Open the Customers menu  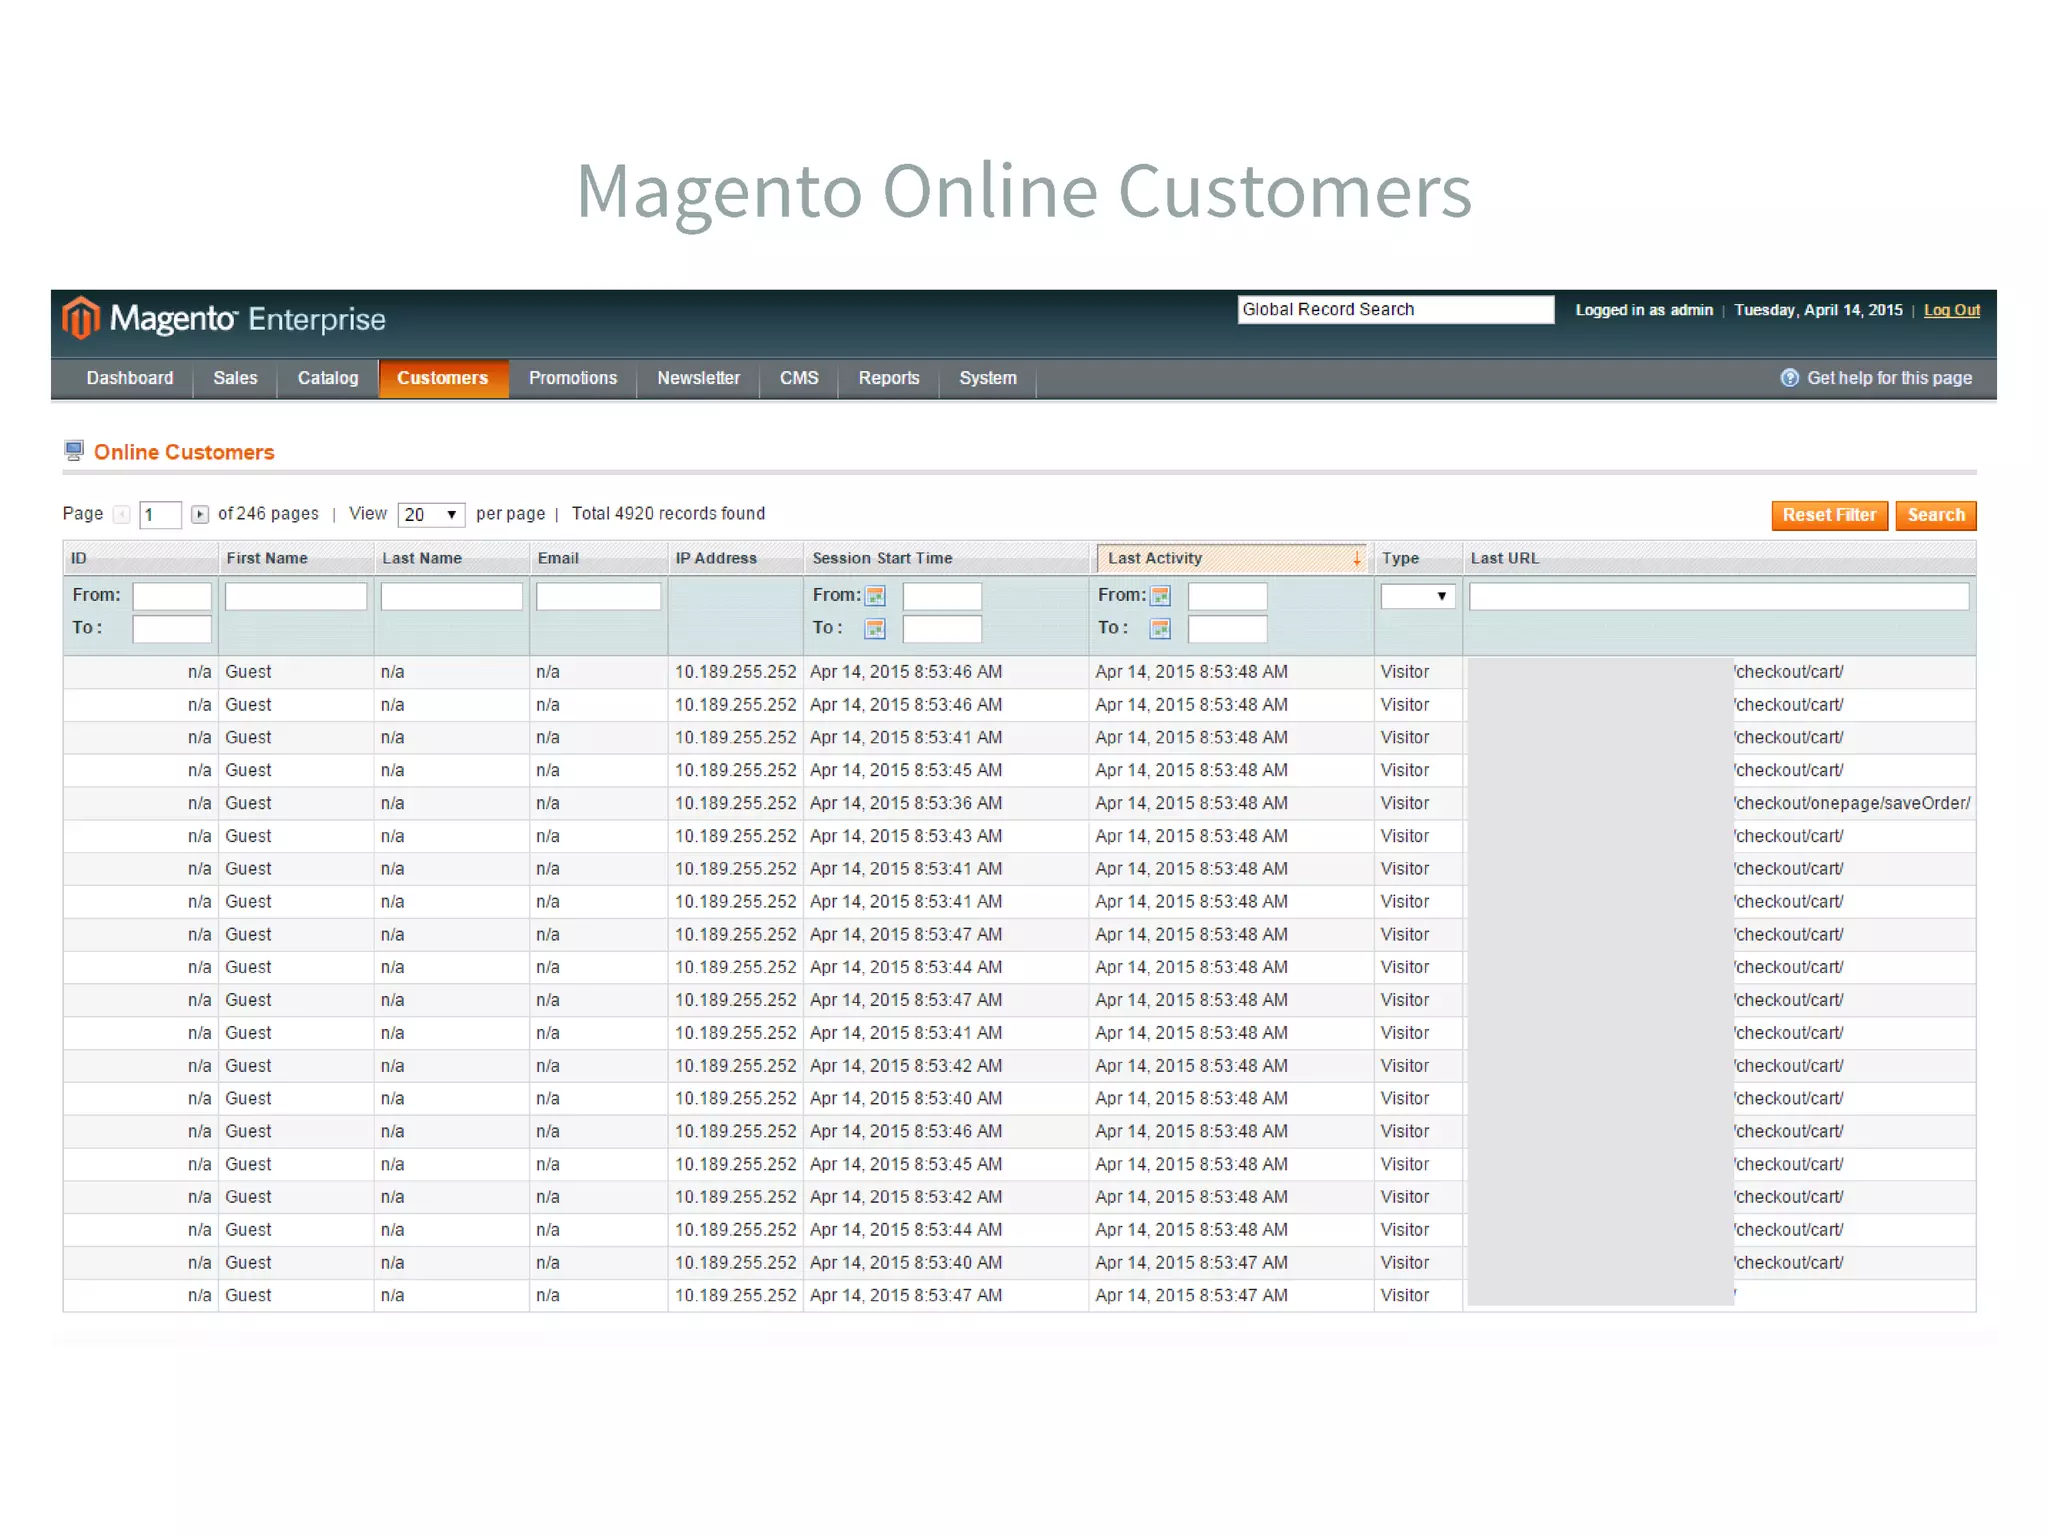click(442, 378)
